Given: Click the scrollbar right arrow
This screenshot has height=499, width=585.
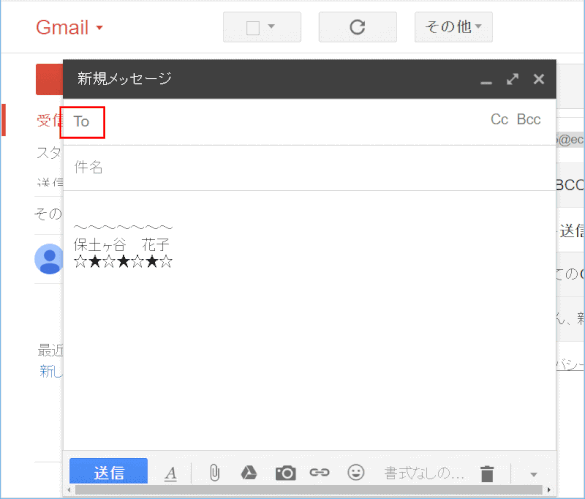Looking at the screenshot, I should coord(549,490).
